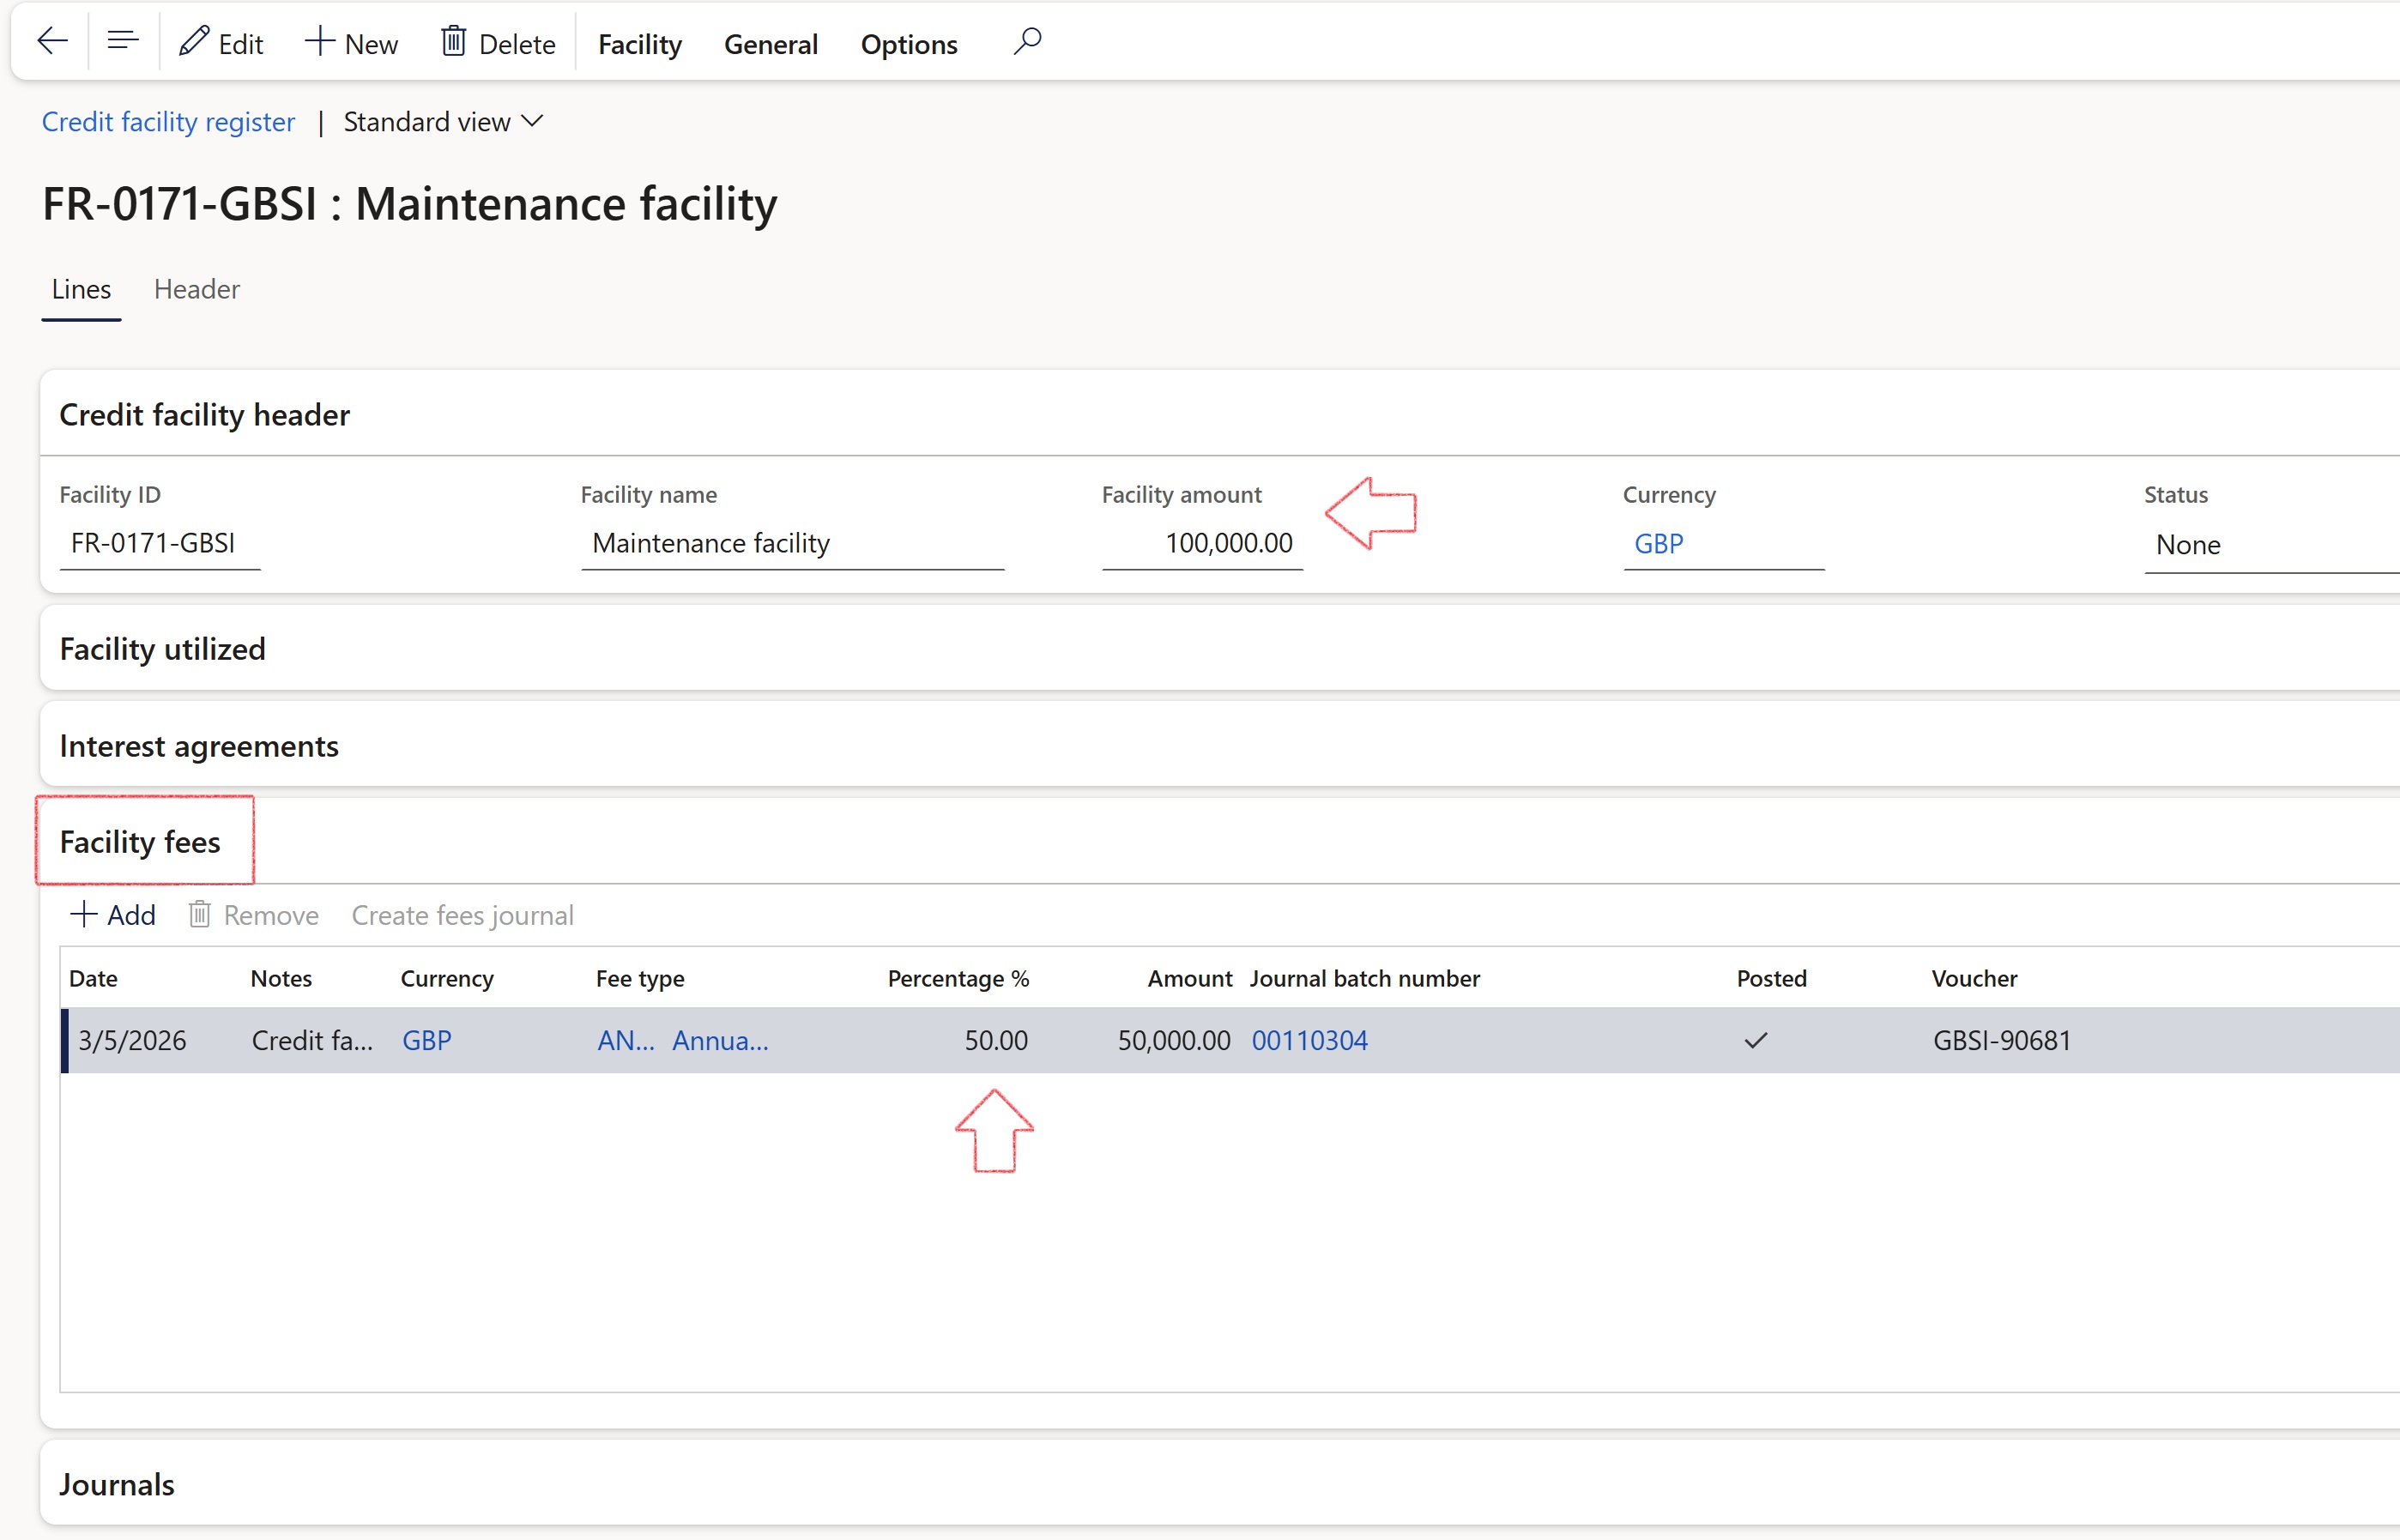Open the Options menu
The width and height of the screenshot is (2400, 1540).
pos(909,44)
